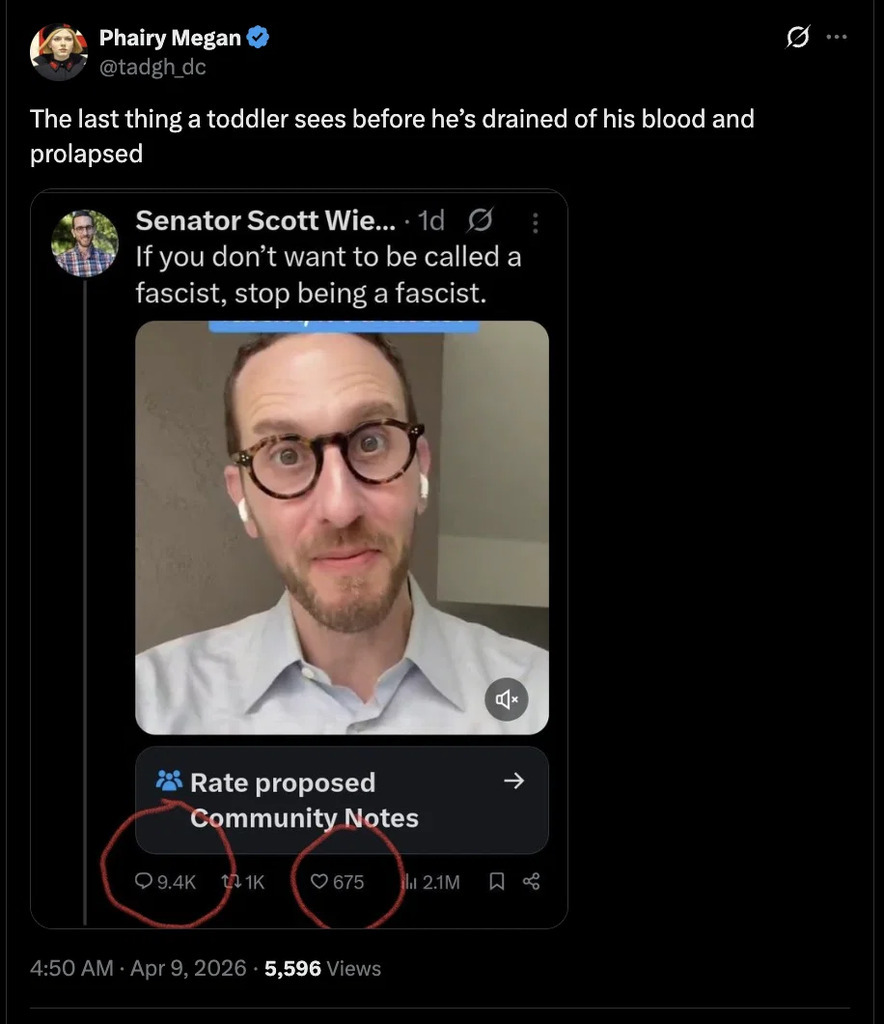Click the share icon on the quoted post
Image resolution: width=884 pixels, height=1024 pixels.
[x=532, y=882]
